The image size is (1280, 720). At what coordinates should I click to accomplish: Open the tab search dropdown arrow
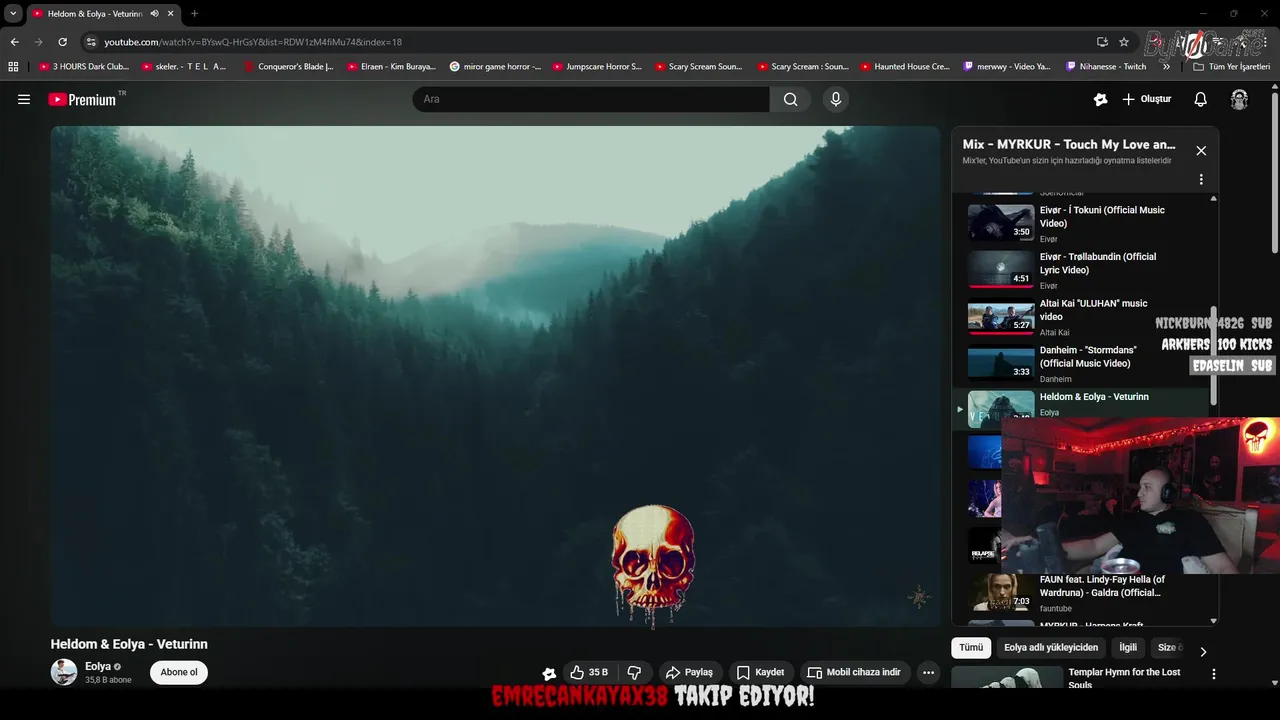coord(13,13)
